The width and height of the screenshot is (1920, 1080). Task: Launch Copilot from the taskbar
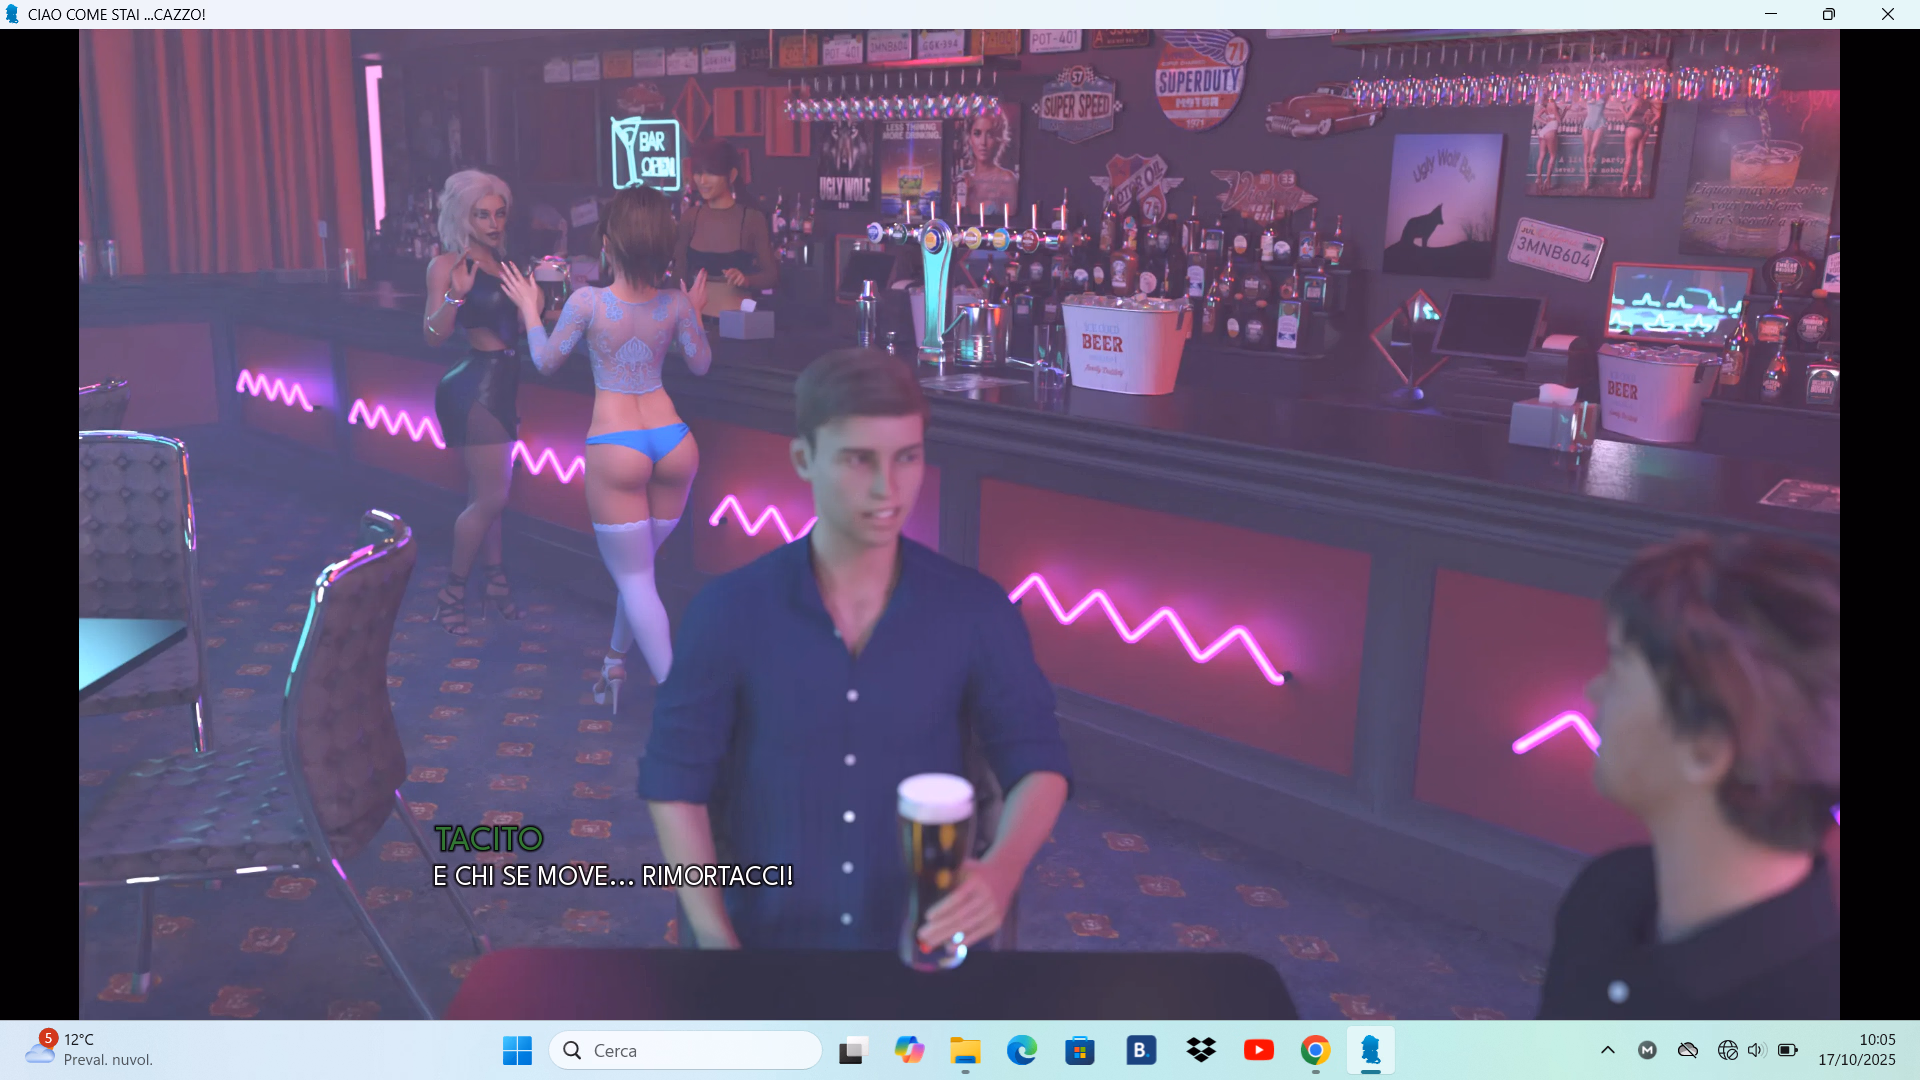pos(909,1050)
